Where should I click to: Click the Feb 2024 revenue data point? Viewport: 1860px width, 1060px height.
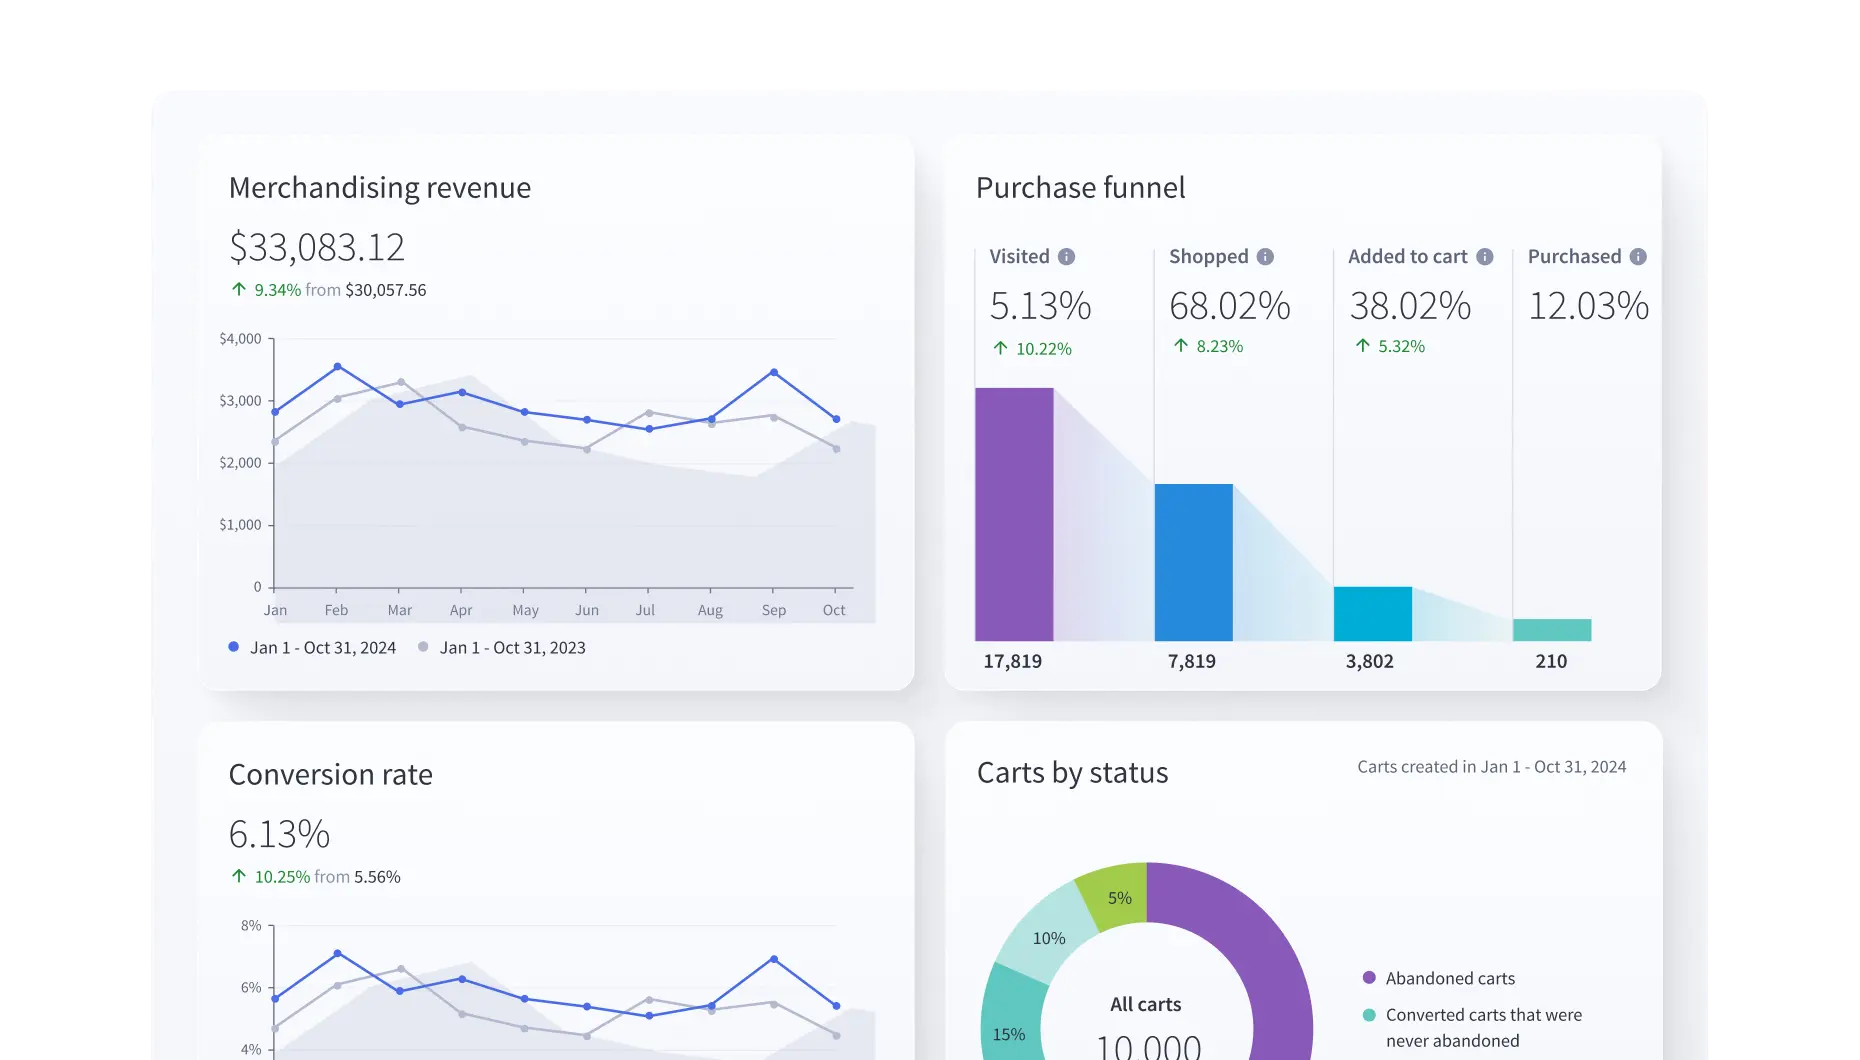[337, 367]
